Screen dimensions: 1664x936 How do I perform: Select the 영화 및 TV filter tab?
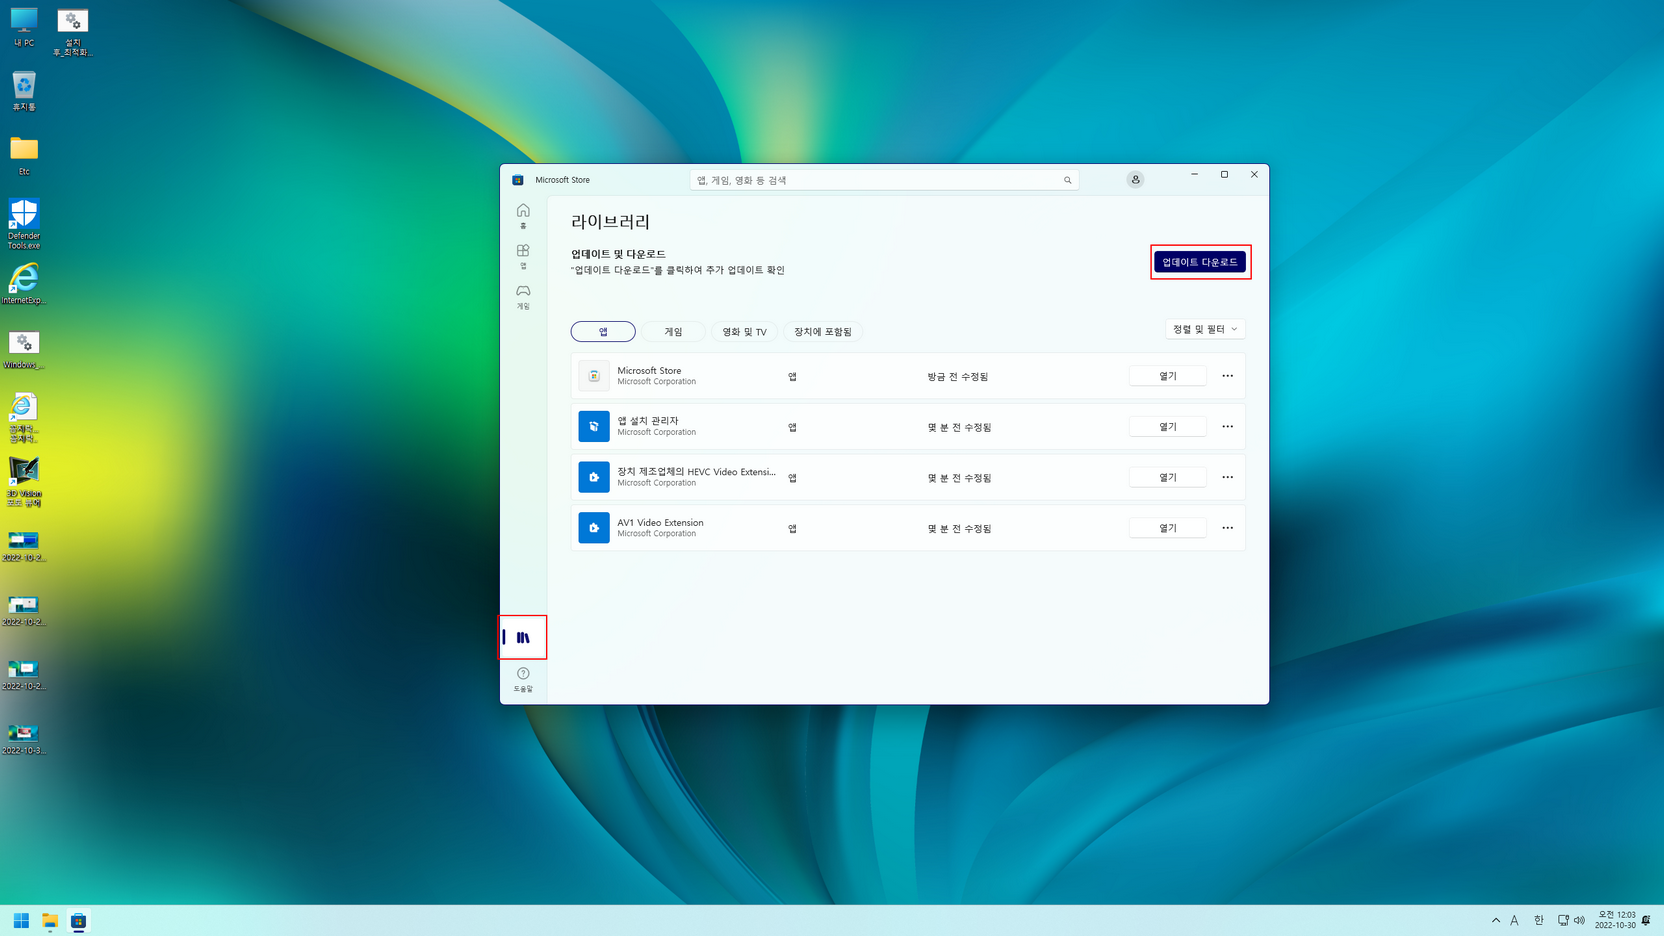pyautogui.click(x=744, y=331)
